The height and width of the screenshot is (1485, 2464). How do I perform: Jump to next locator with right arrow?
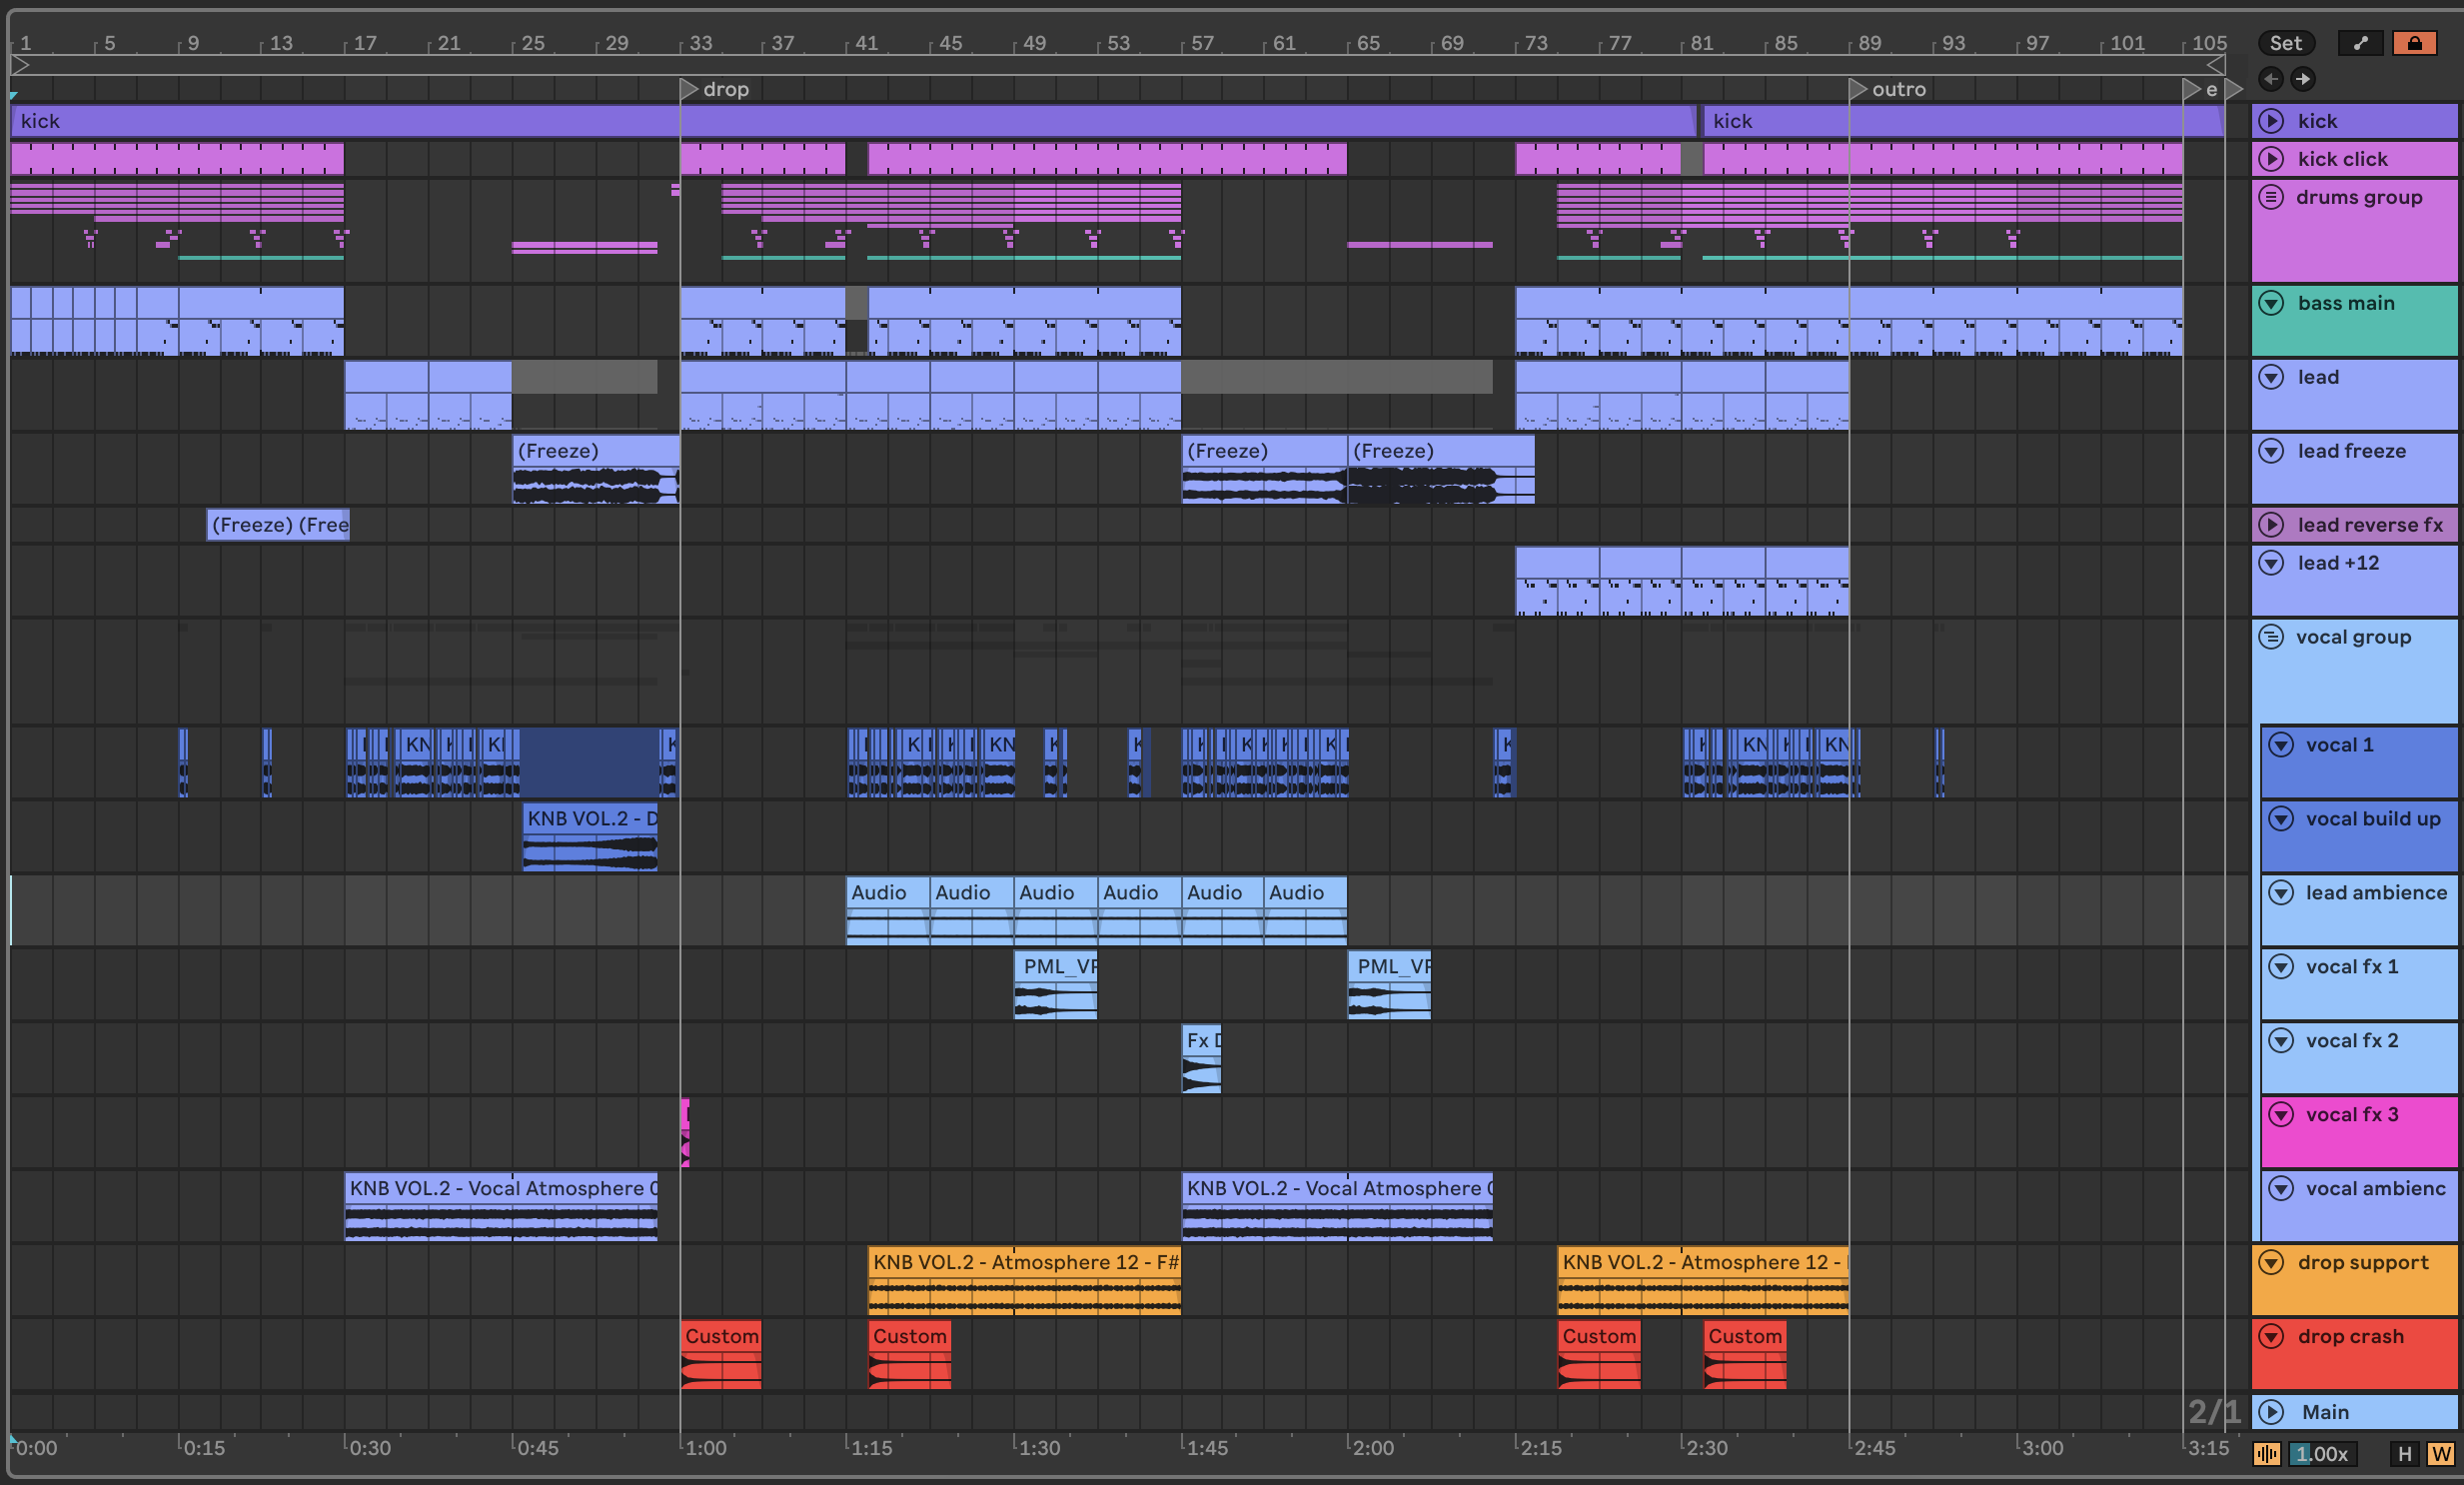tap(2302, 79)
